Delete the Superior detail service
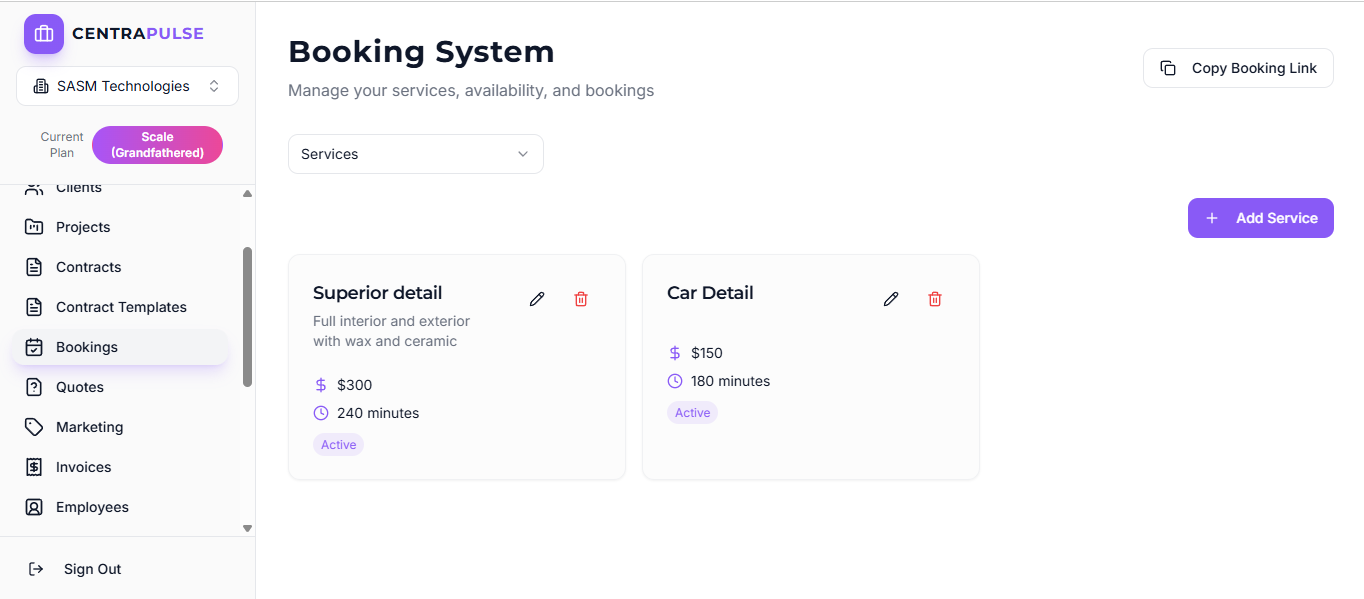This screenshot has width=1364, height=599. tap(581, 298)
